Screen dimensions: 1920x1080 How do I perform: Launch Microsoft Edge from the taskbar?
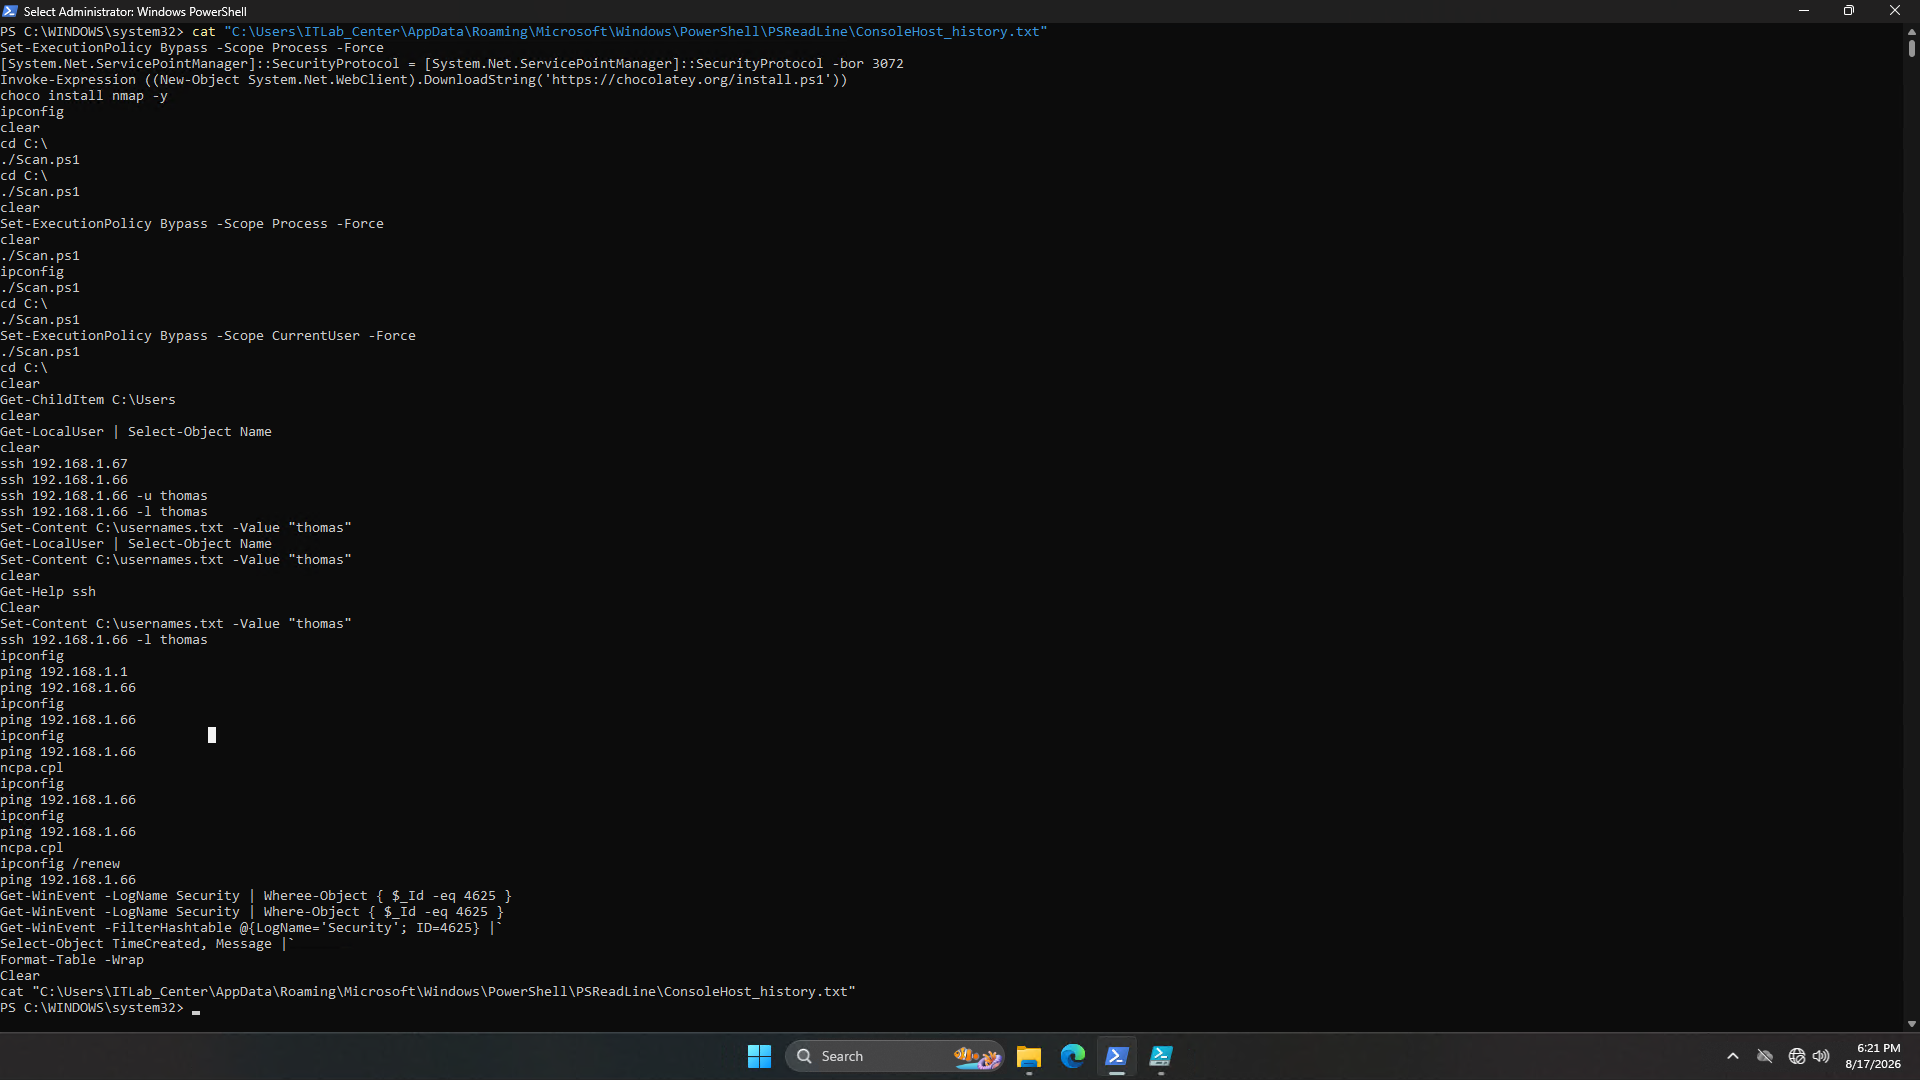point(1073,1056)
